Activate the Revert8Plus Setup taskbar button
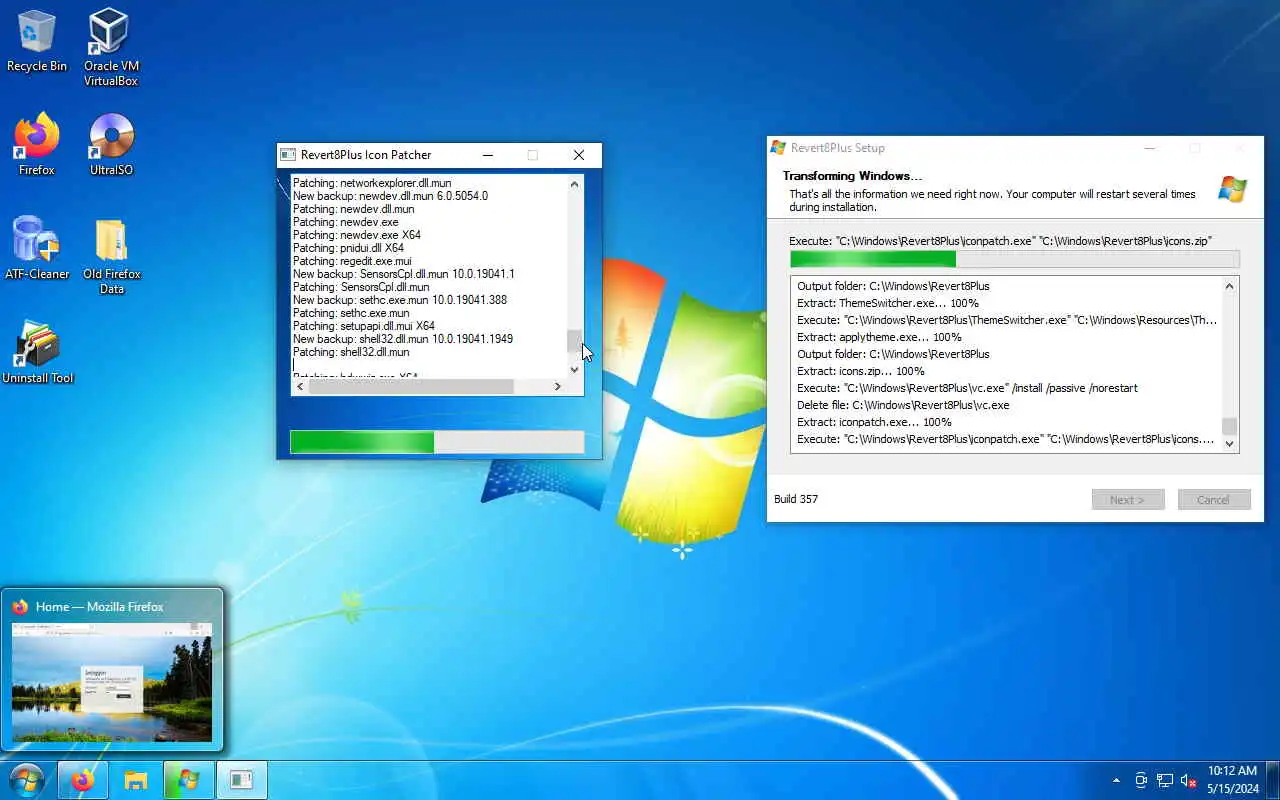 pos(189,780)
